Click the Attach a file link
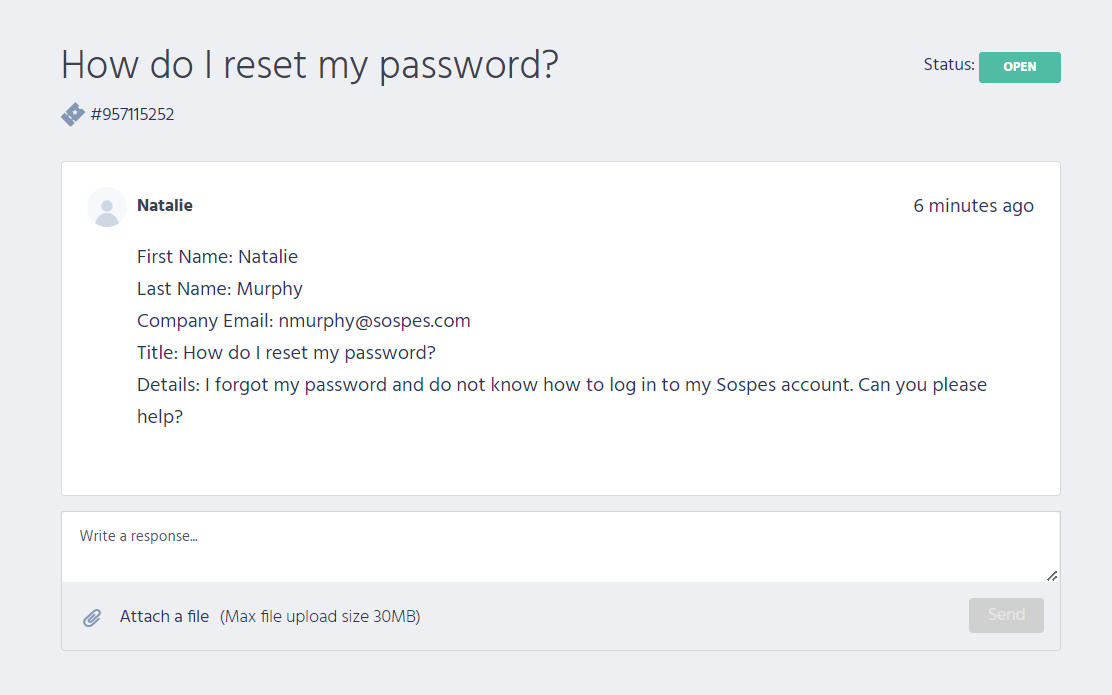 coord(165,616)
